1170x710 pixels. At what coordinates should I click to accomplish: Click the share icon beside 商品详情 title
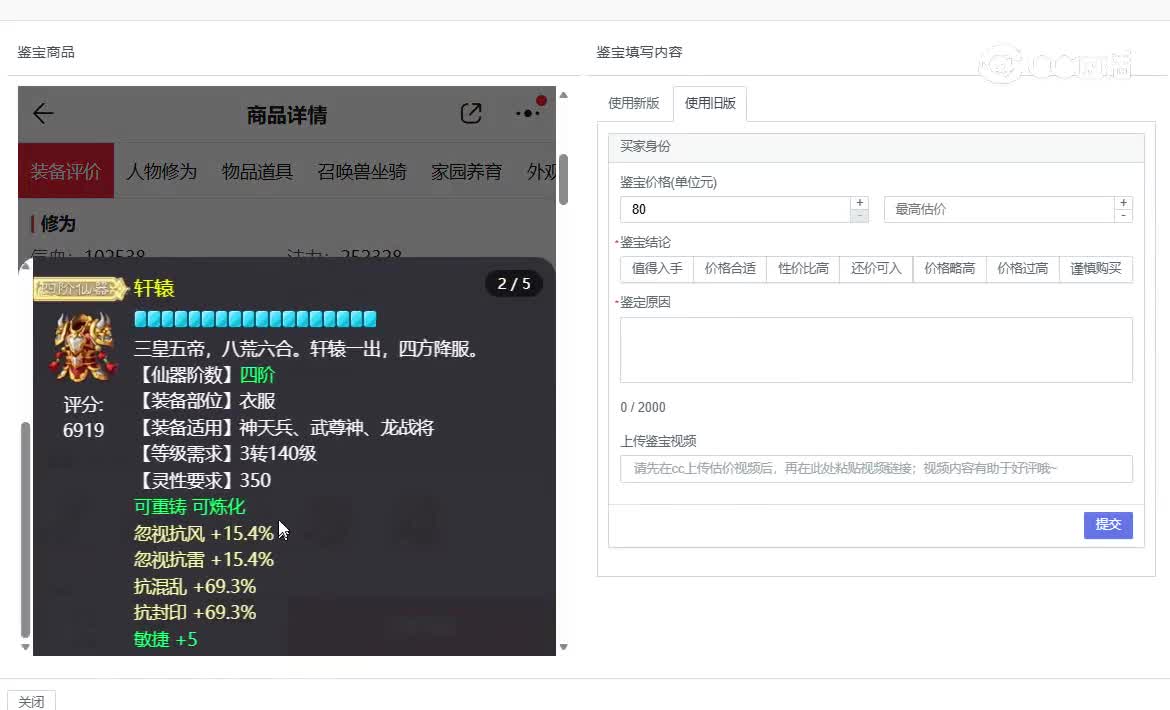tap(471, 114)
